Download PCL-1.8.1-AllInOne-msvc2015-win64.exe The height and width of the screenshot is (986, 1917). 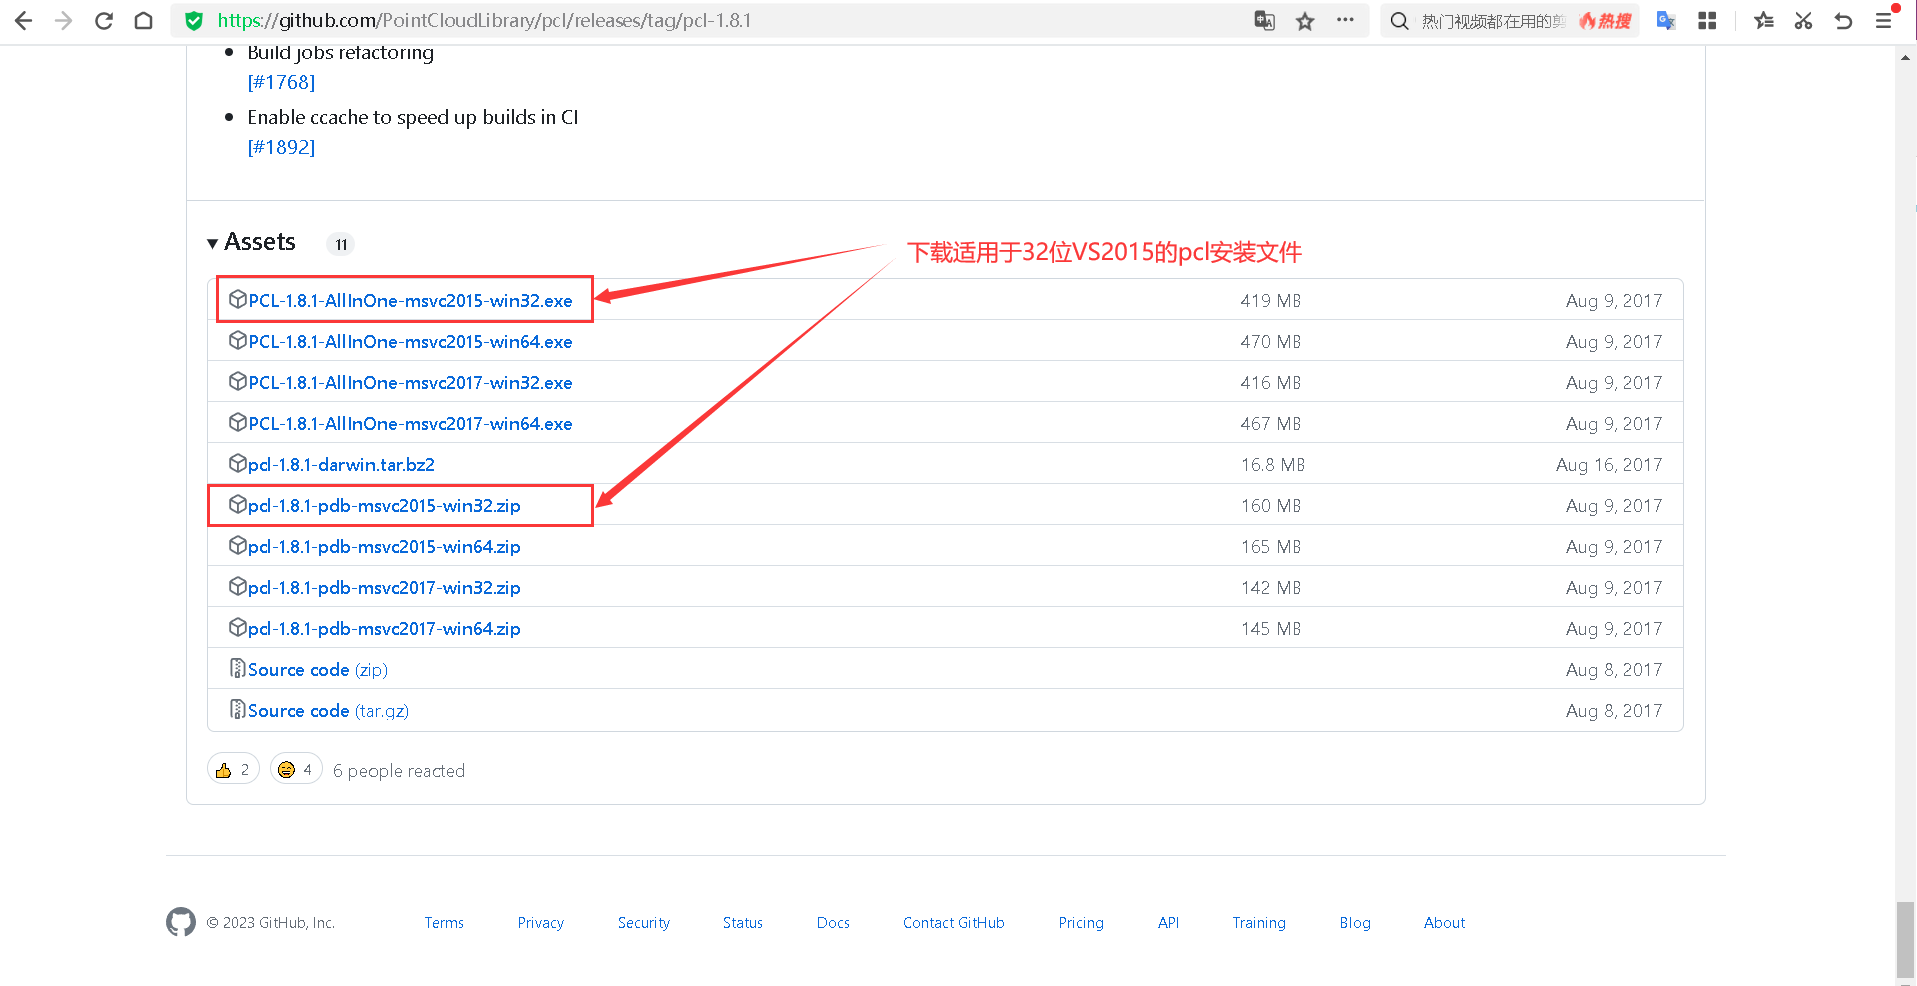pos(410,342)
